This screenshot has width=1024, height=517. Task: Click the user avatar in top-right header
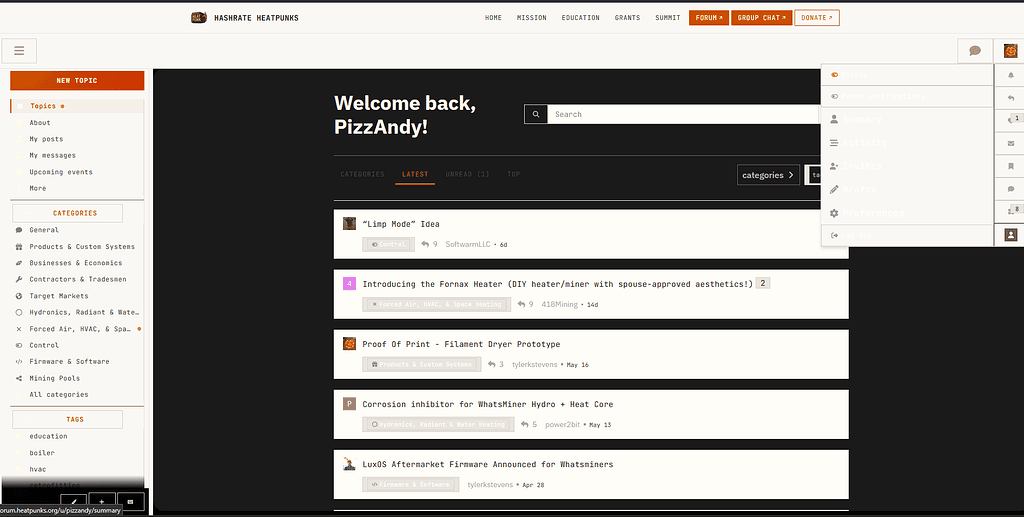1010,51
